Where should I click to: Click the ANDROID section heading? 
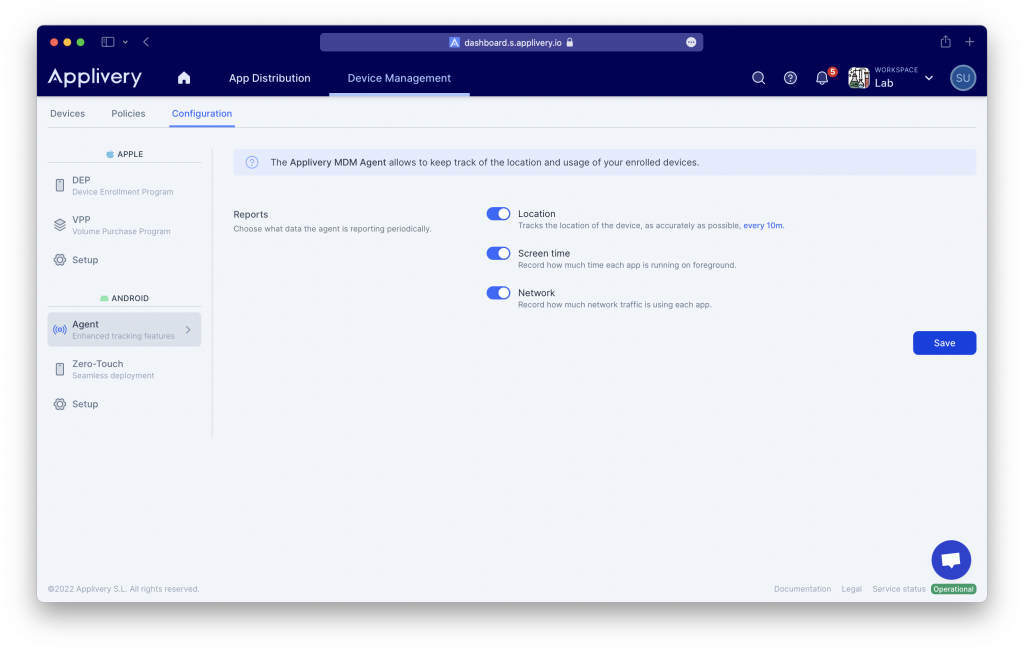(124, 298)
